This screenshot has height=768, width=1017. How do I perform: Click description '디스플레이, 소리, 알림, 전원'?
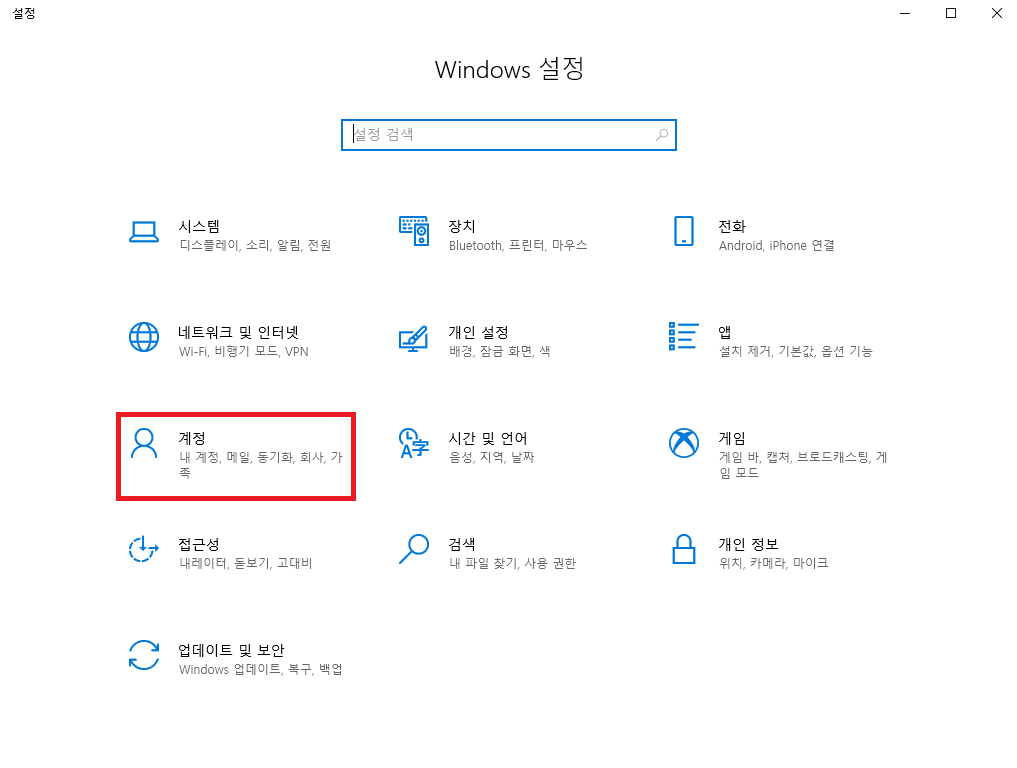point(255,245)
